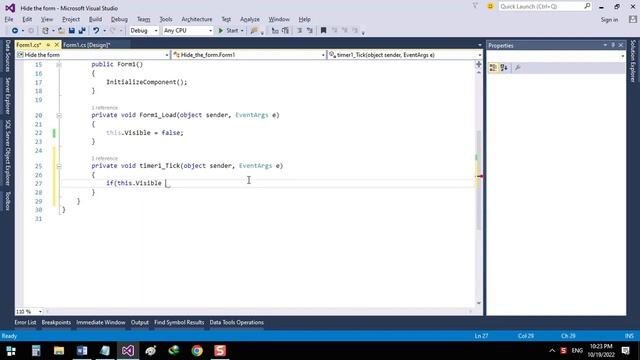Click the notifications flag icon
The image size is (640, 360).
475,6
